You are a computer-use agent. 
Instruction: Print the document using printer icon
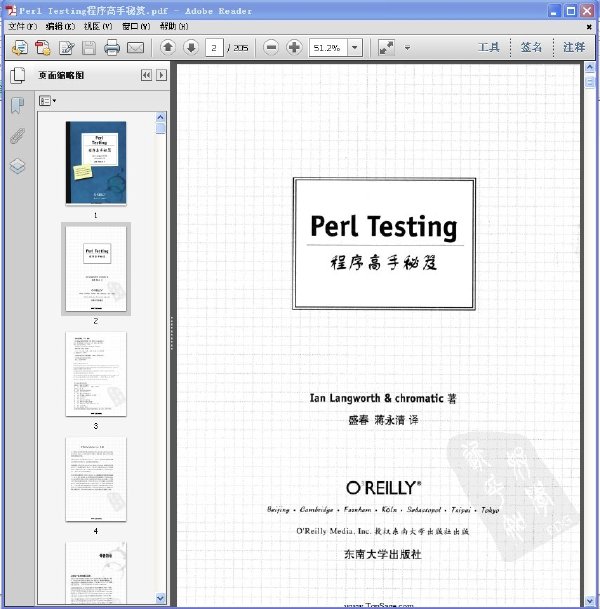(112, 48)
